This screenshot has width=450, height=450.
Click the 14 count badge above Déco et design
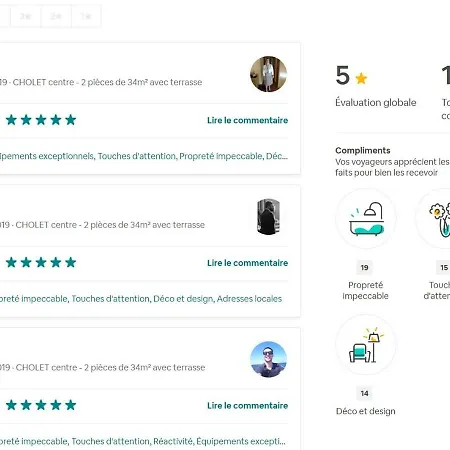click(x=364, y=393)
